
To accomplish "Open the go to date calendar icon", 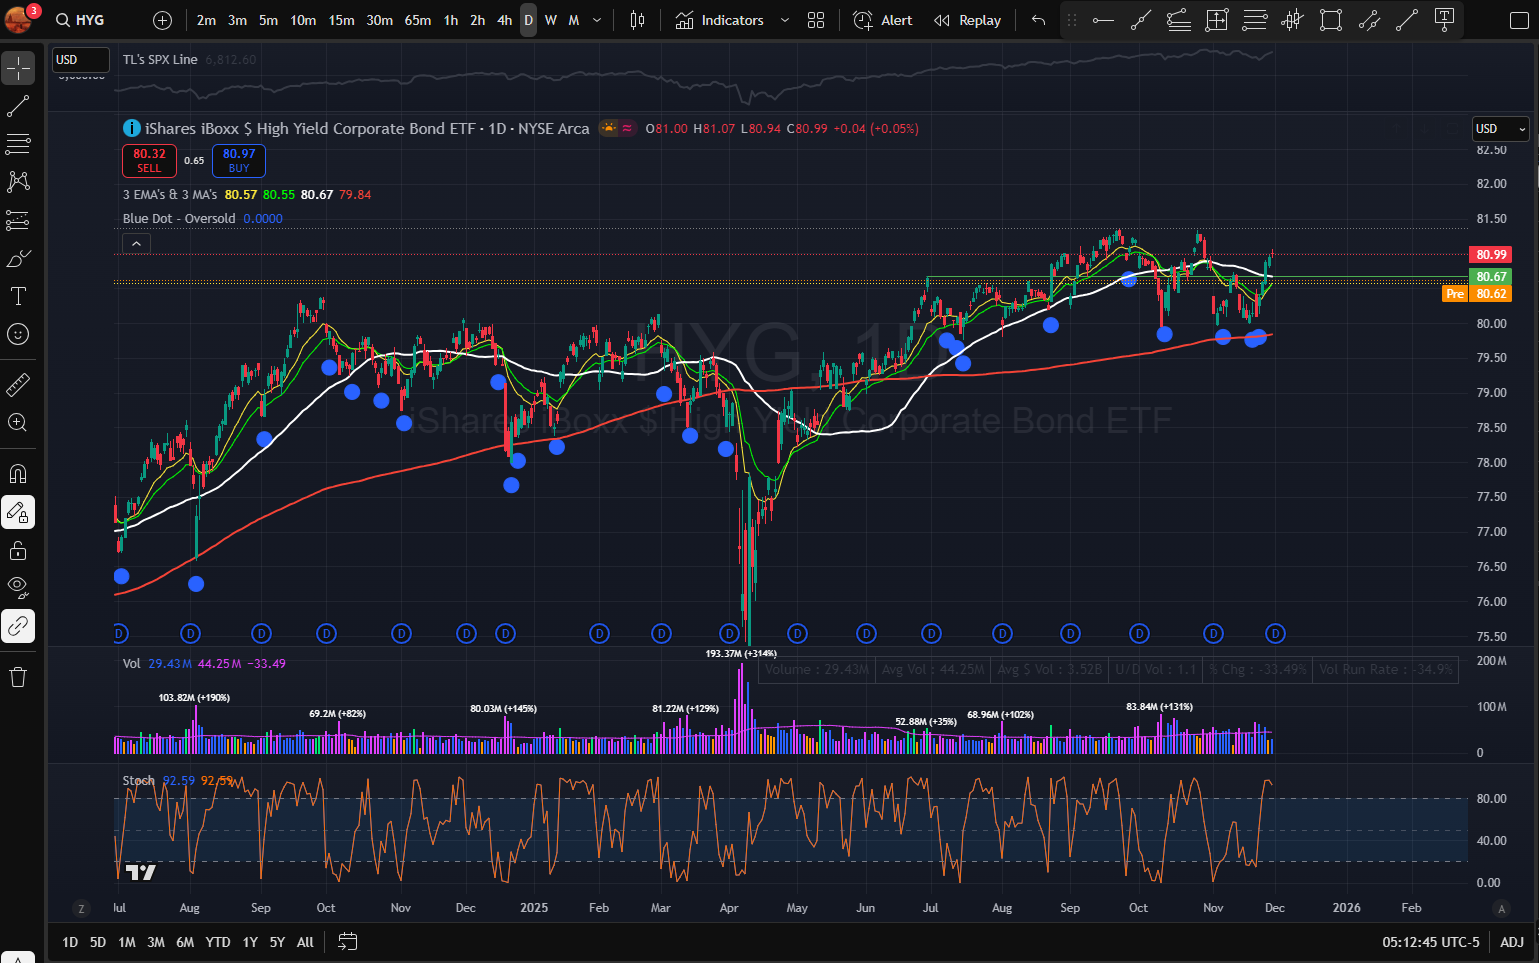I will (x=347, y=941).
